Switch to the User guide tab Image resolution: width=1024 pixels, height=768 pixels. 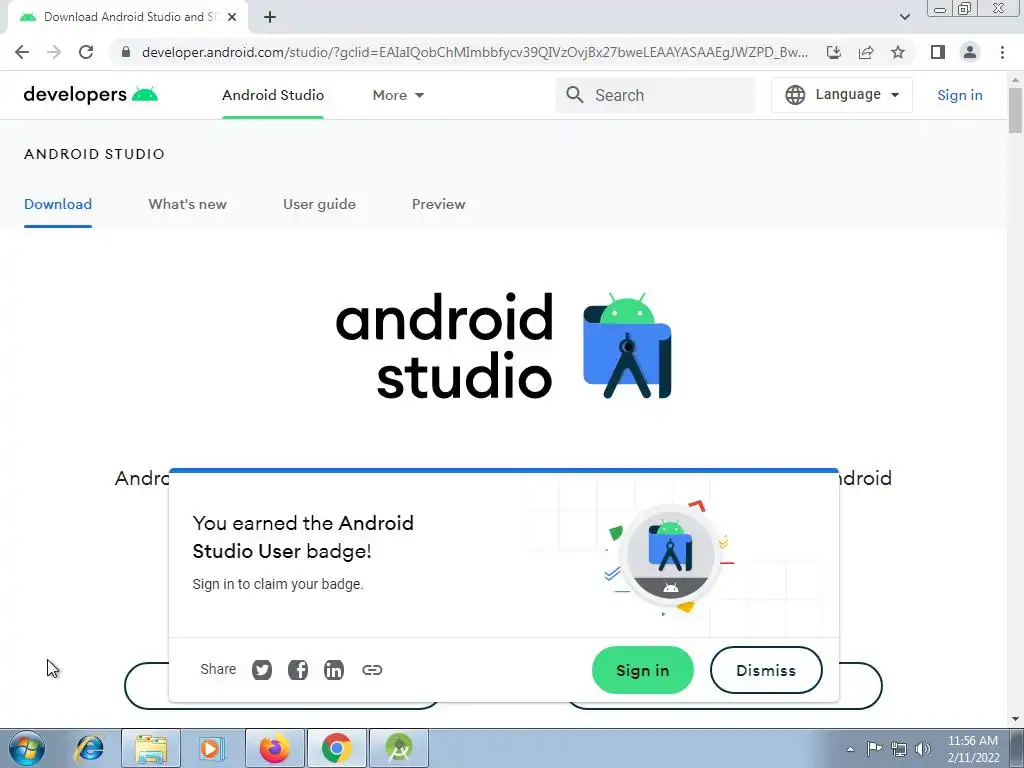point(319,204)
